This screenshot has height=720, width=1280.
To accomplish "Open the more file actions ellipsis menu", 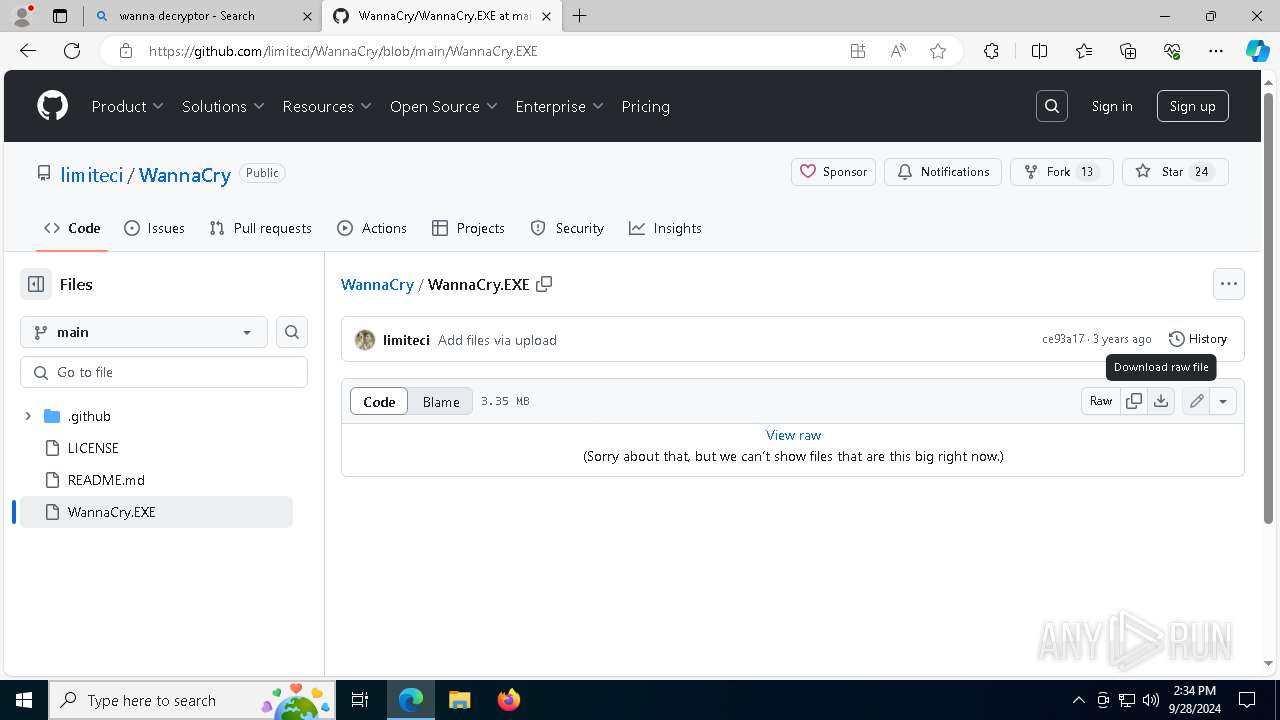I will coord(1229,284).
